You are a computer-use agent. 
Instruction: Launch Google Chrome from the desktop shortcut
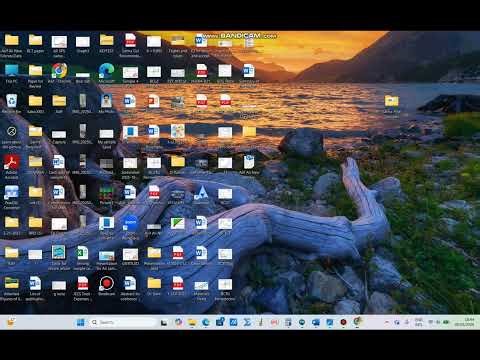[59, 74]
